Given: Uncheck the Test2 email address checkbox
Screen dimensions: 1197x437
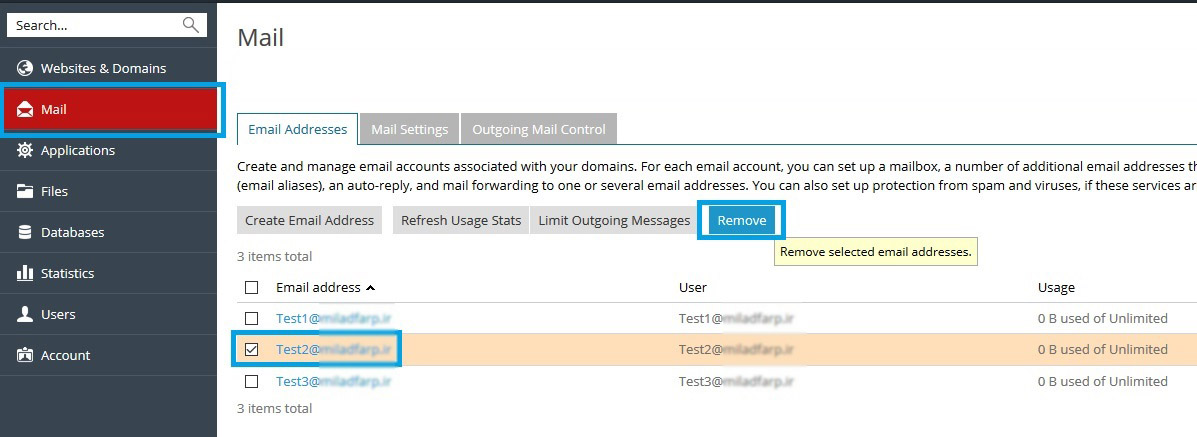Looking at the screenshot, I should coord(252,349).
